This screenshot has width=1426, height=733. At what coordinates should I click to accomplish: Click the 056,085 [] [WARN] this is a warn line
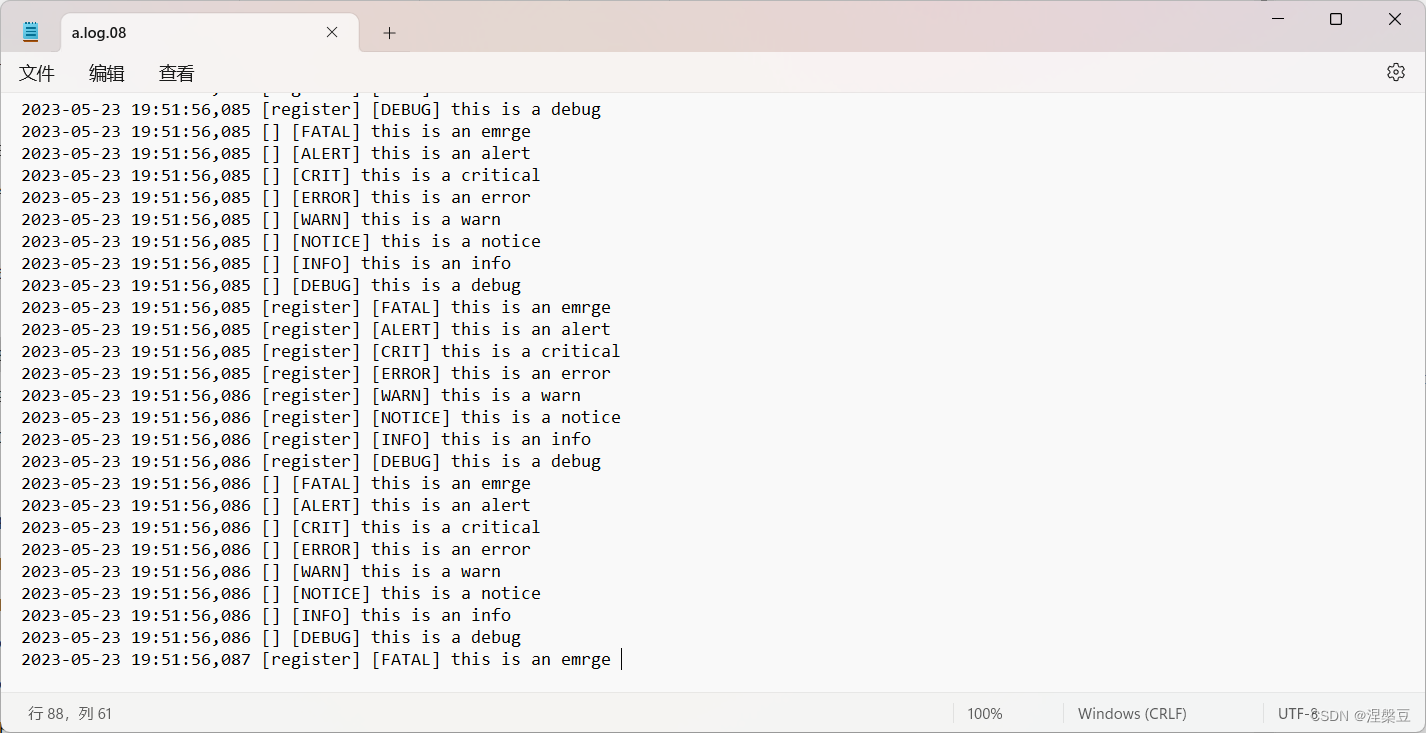(x=261, y=219)
